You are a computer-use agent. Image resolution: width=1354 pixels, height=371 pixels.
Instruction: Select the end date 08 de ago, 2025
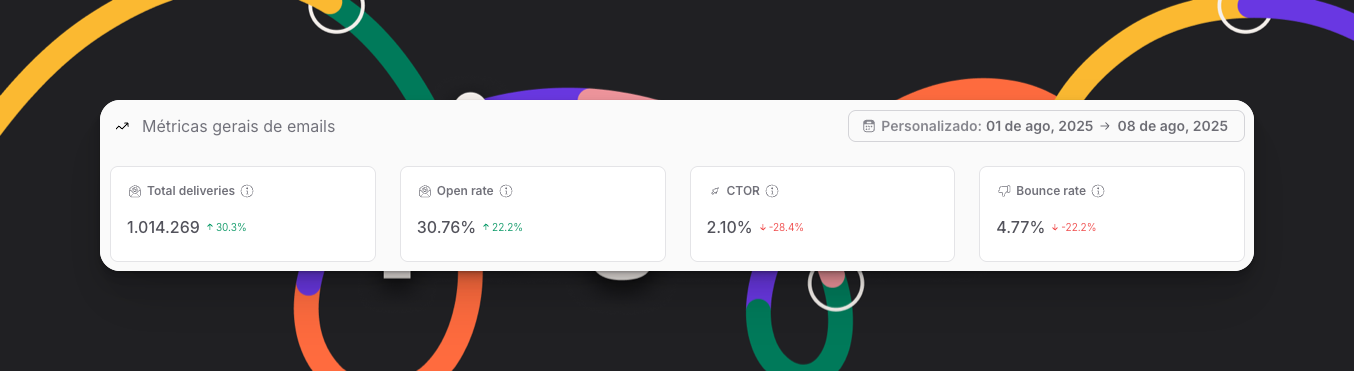pos(1172,127)
